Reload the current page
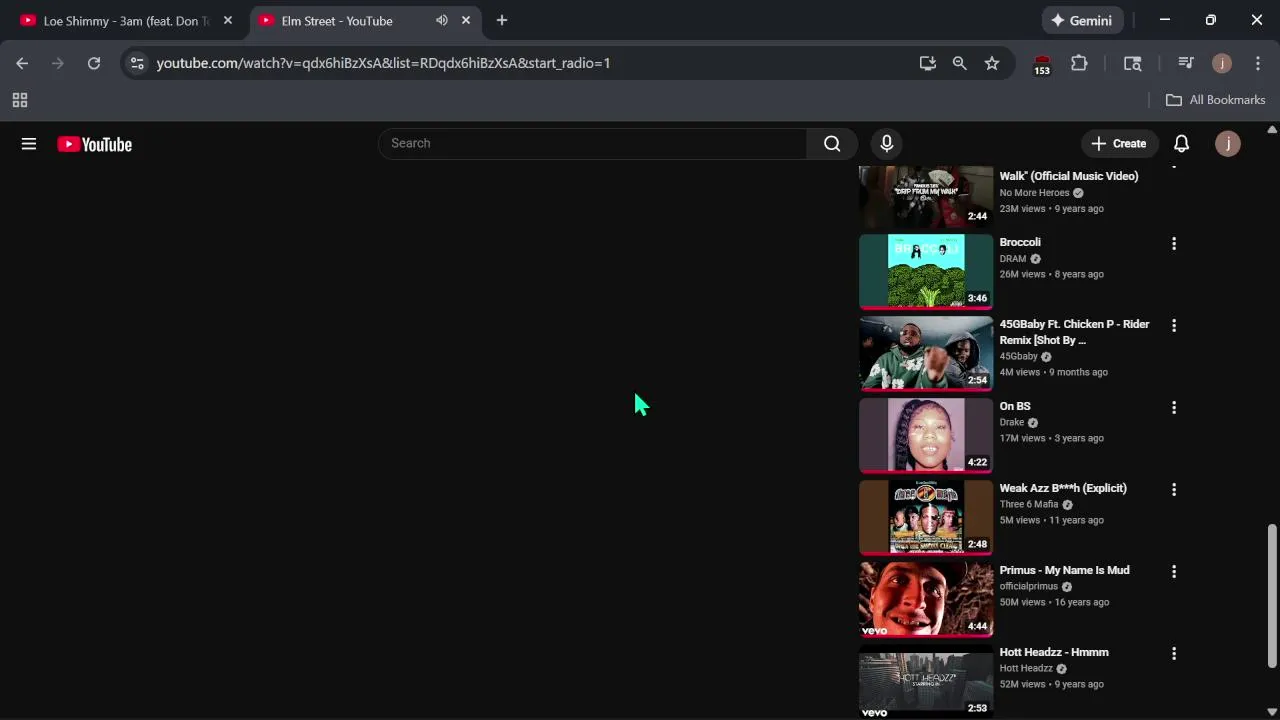Screen dimensions: 1280x720 tap(94, 63)
